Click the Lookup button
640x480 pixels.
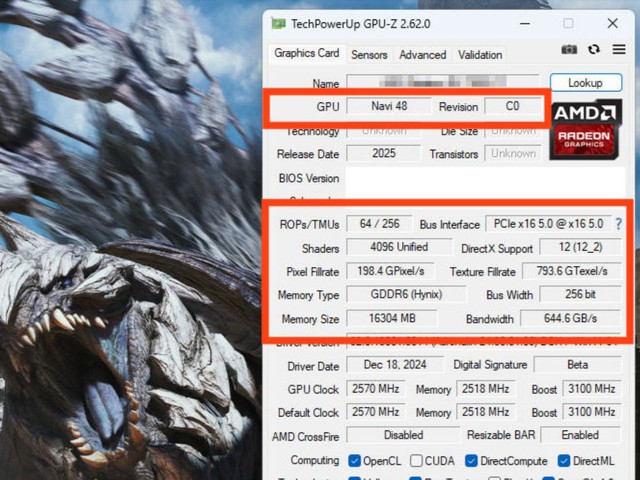click(586, 83)
